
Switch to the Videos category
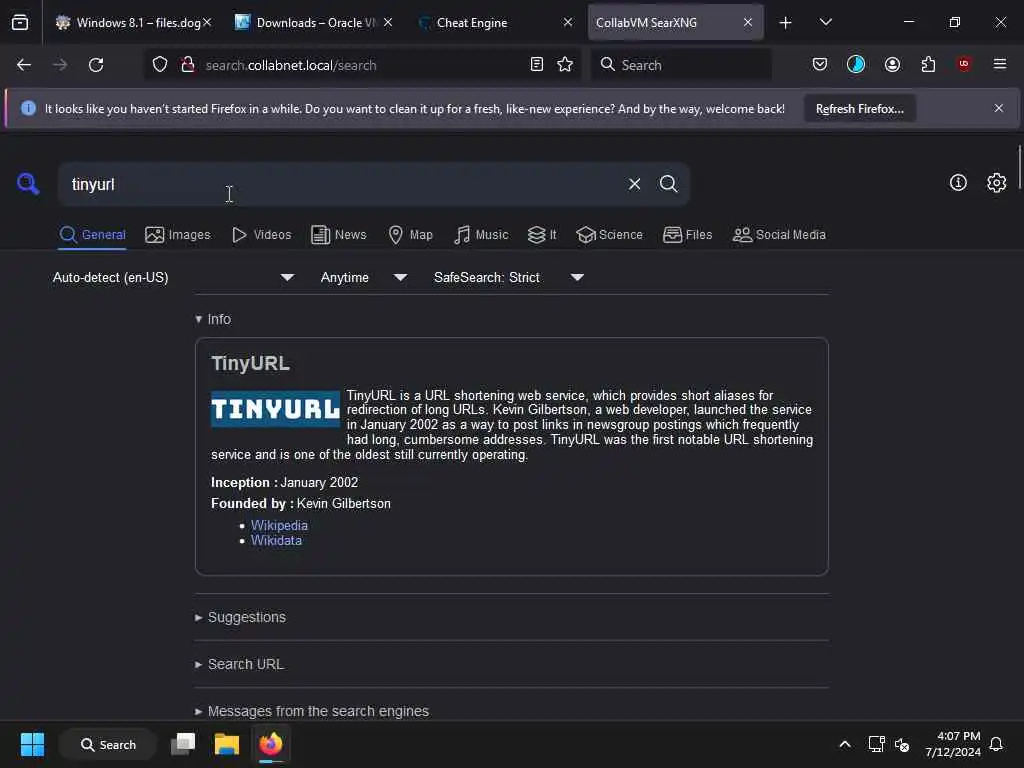tap(262, 235)
